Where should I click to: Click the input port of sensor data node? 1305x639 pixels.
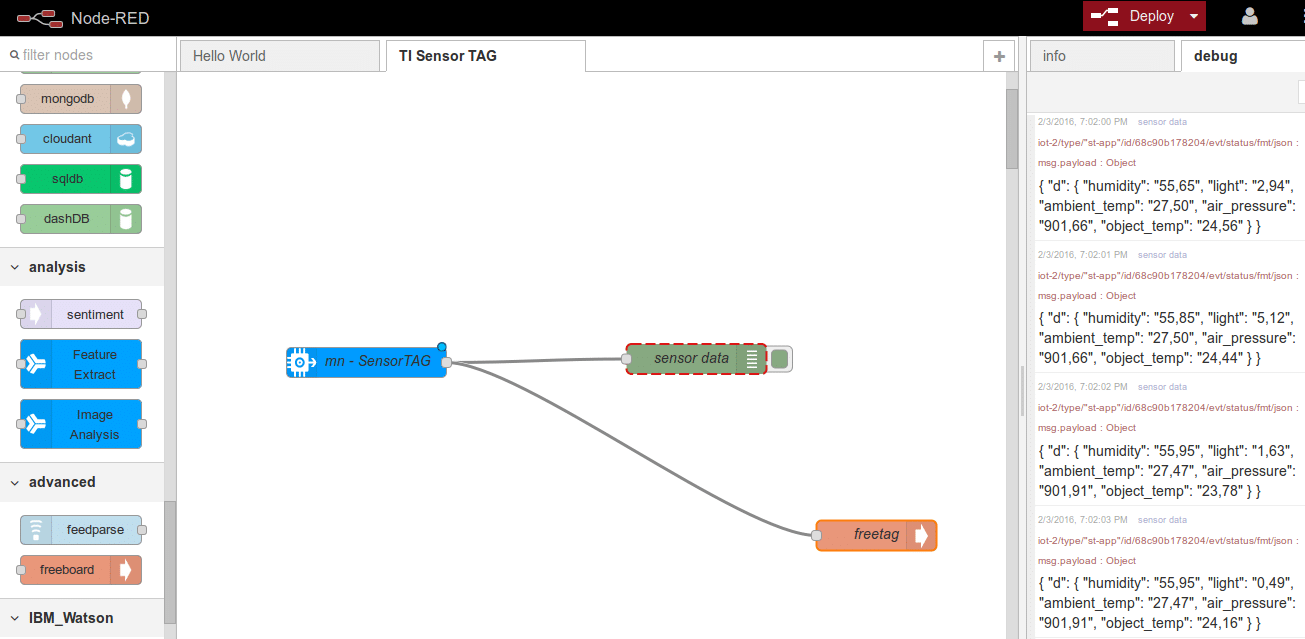(626, 359)
